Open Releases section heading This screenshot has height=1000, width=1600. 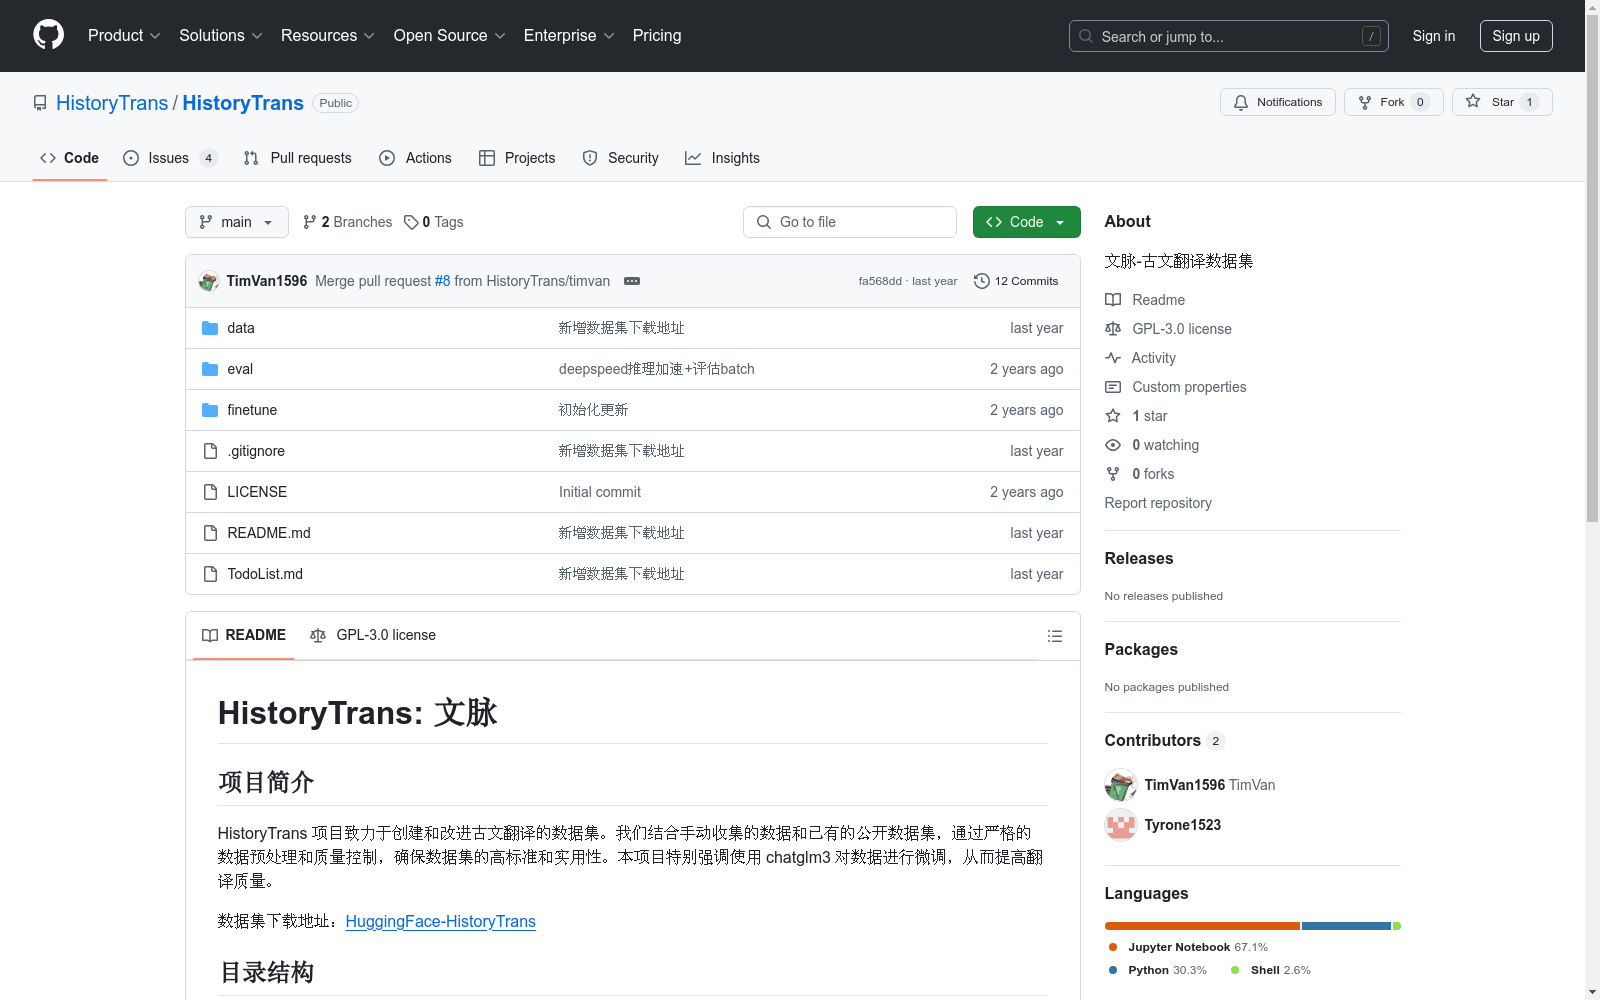tap(1139, 558)
